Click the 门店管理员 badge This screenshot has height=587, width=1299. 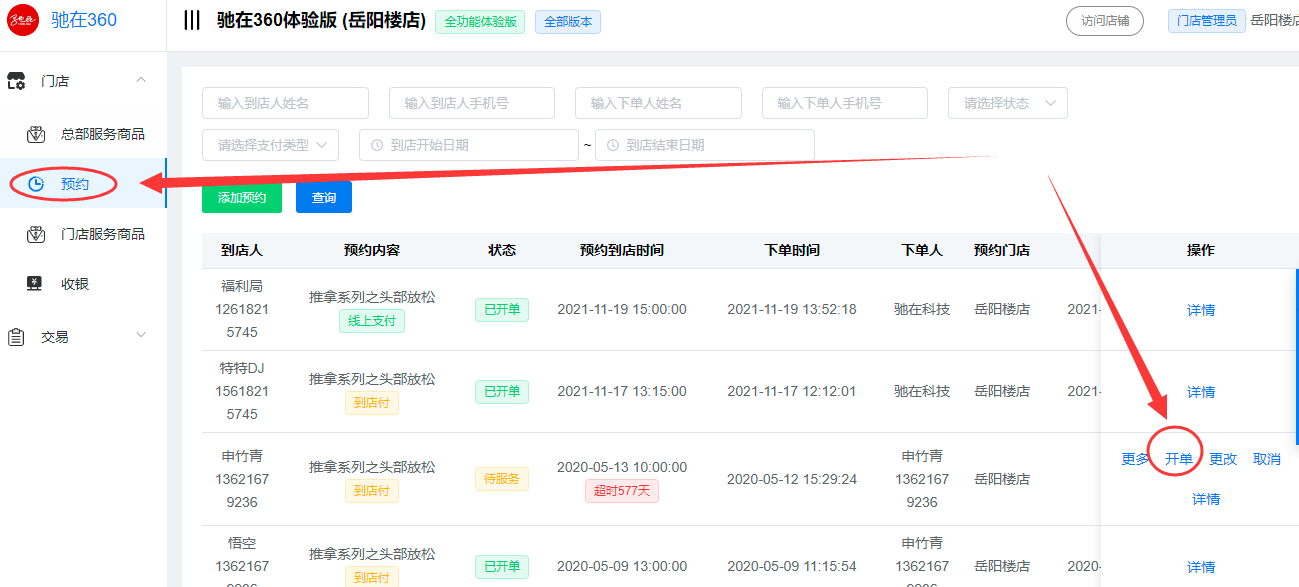[1207, 21]
